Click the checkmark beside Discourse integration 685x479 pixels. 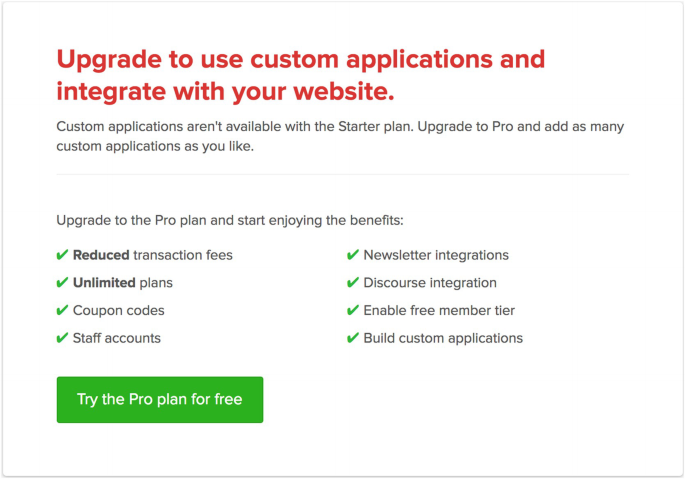353,283
